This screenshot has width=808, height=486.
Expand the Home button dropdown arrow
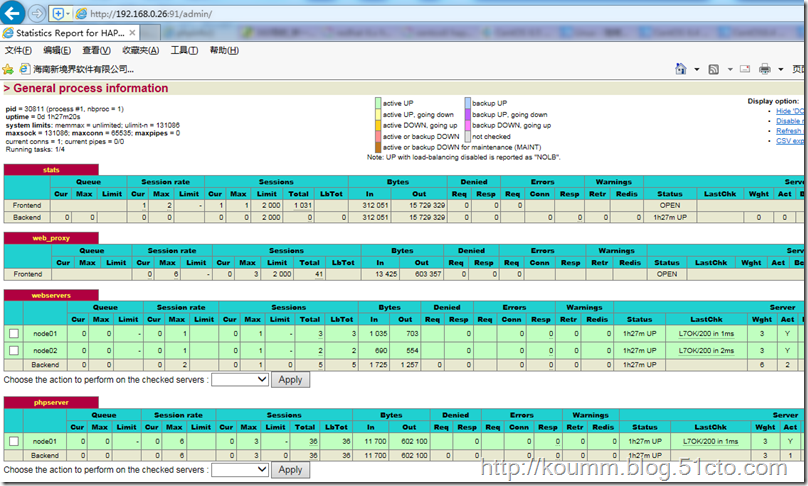(x=697, y=69)
